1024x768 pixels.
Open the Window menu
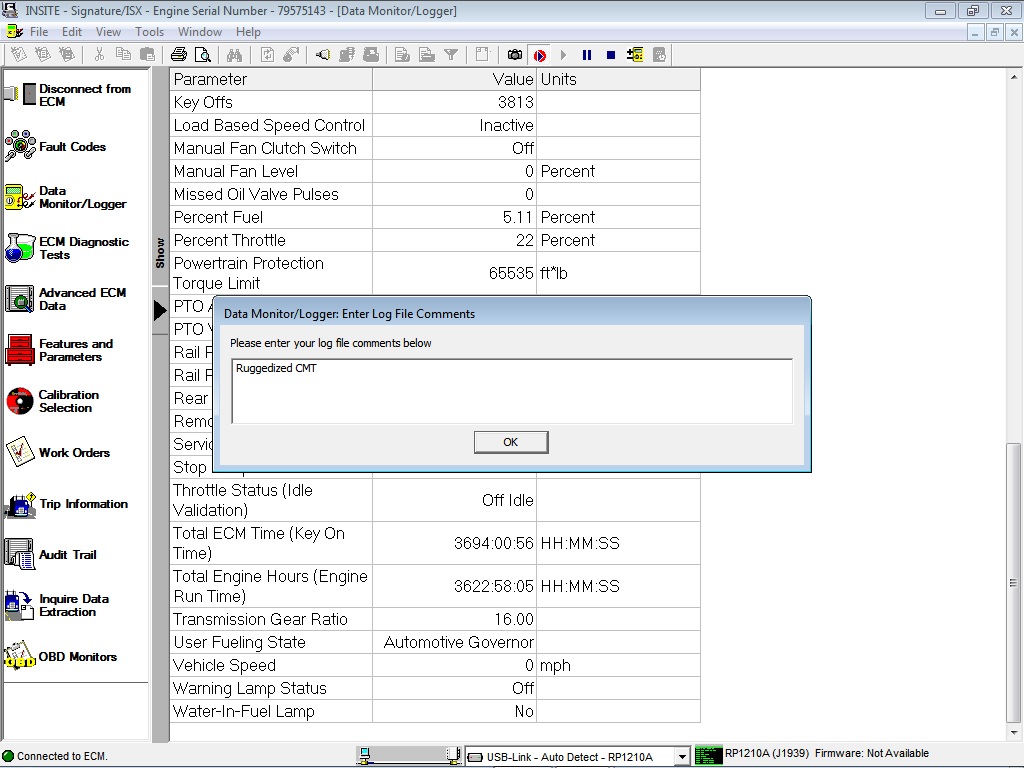click(x=200, y=31)
